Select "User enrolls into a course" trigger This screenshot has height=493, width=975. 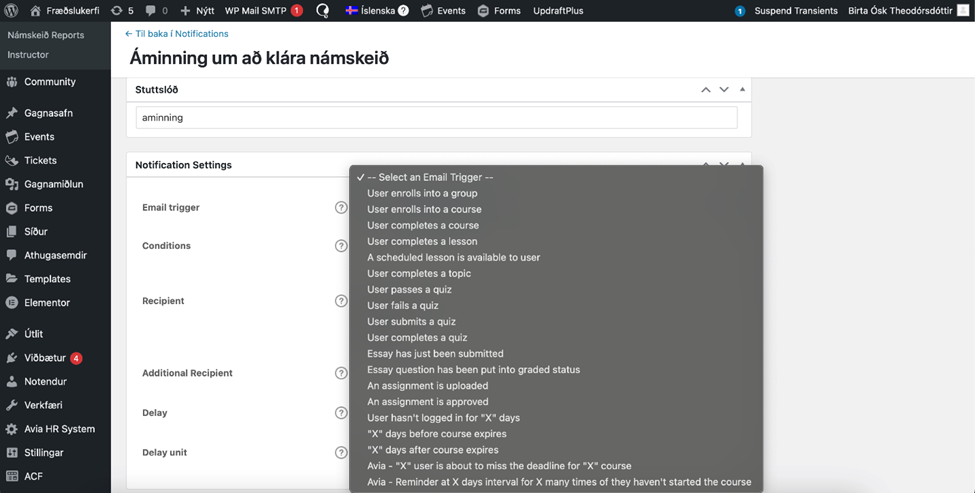coord(424,209)
